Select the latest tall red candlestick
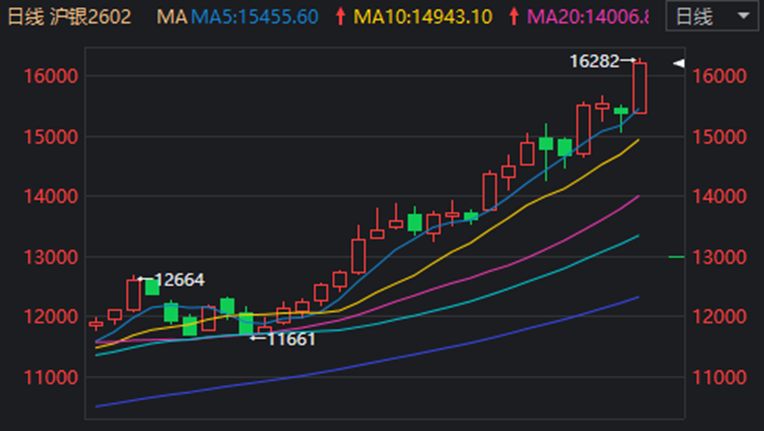 640,88
